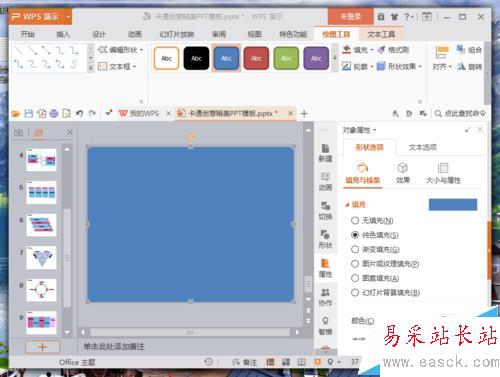Image resolution: width=500 pixels, height=377 pixels.
Task: Apply the black Abc shape style
Action: click(196, 58)
